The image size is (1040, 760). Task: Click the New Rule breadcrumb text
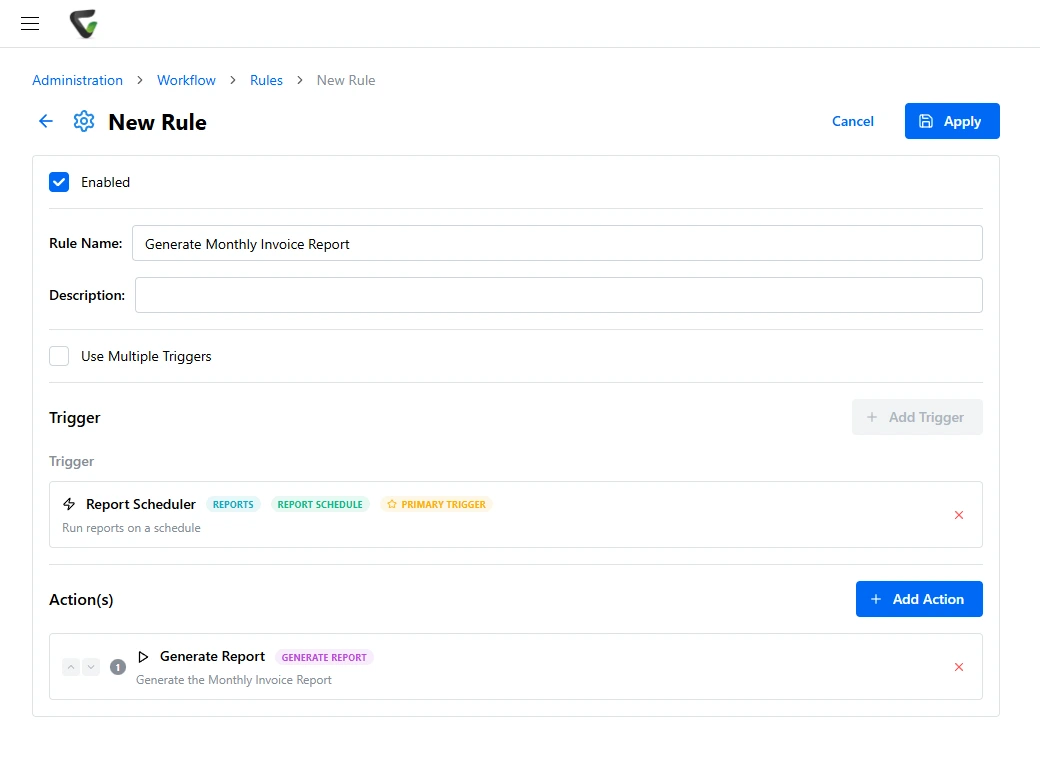point(346,80)
